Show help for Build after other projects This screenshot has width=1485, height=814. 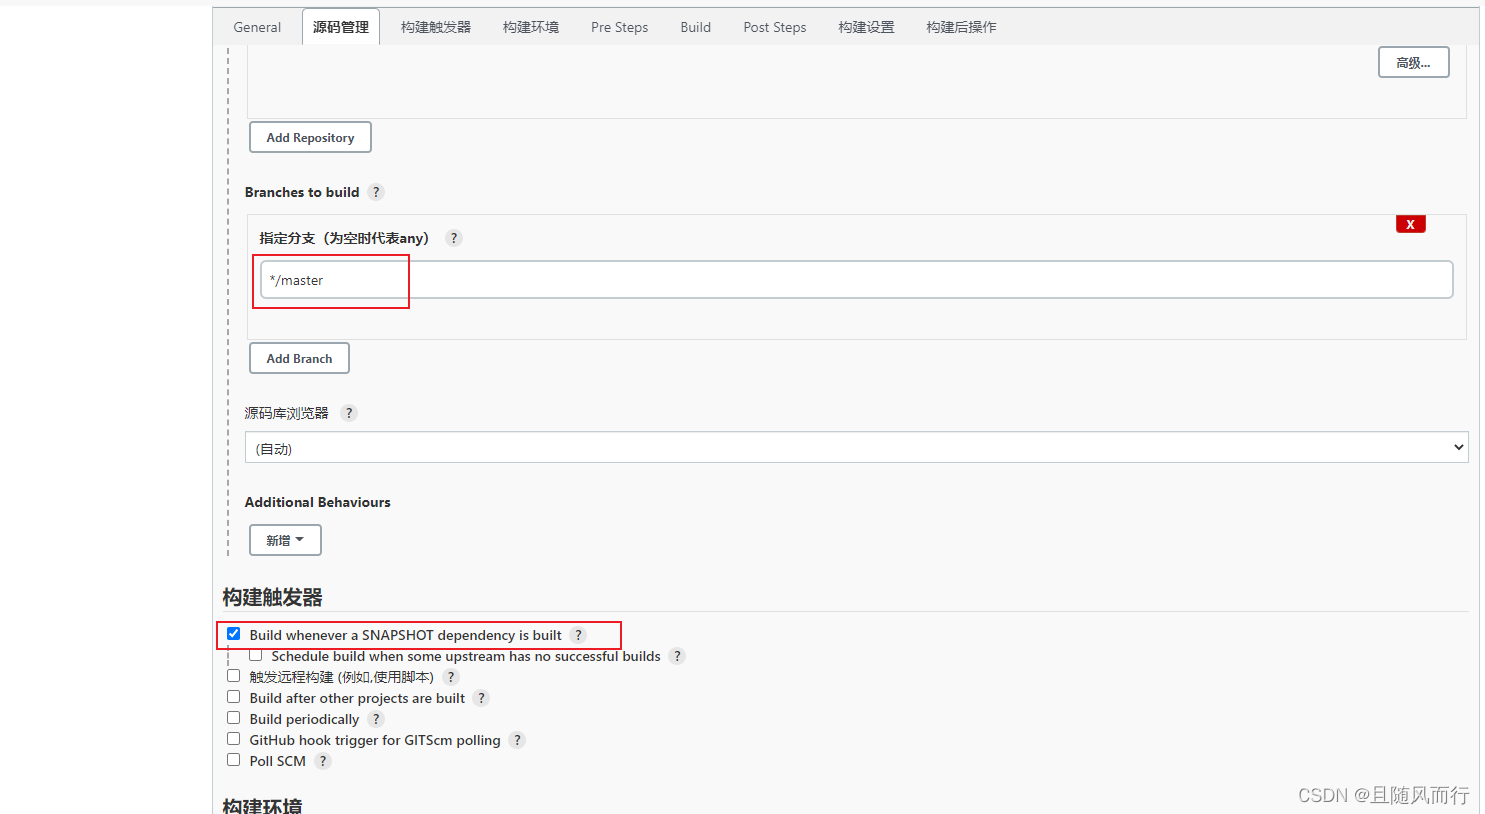pyautogui.click(x=481, y=698)
